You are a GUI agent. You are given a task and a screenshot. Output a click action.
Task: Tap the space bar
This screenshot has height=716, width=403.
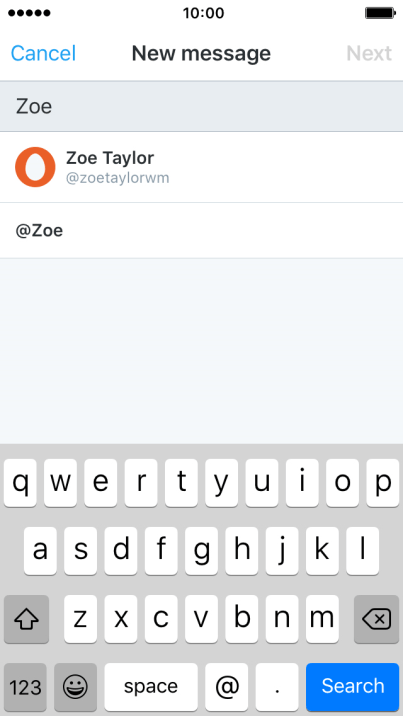point(151,686)
